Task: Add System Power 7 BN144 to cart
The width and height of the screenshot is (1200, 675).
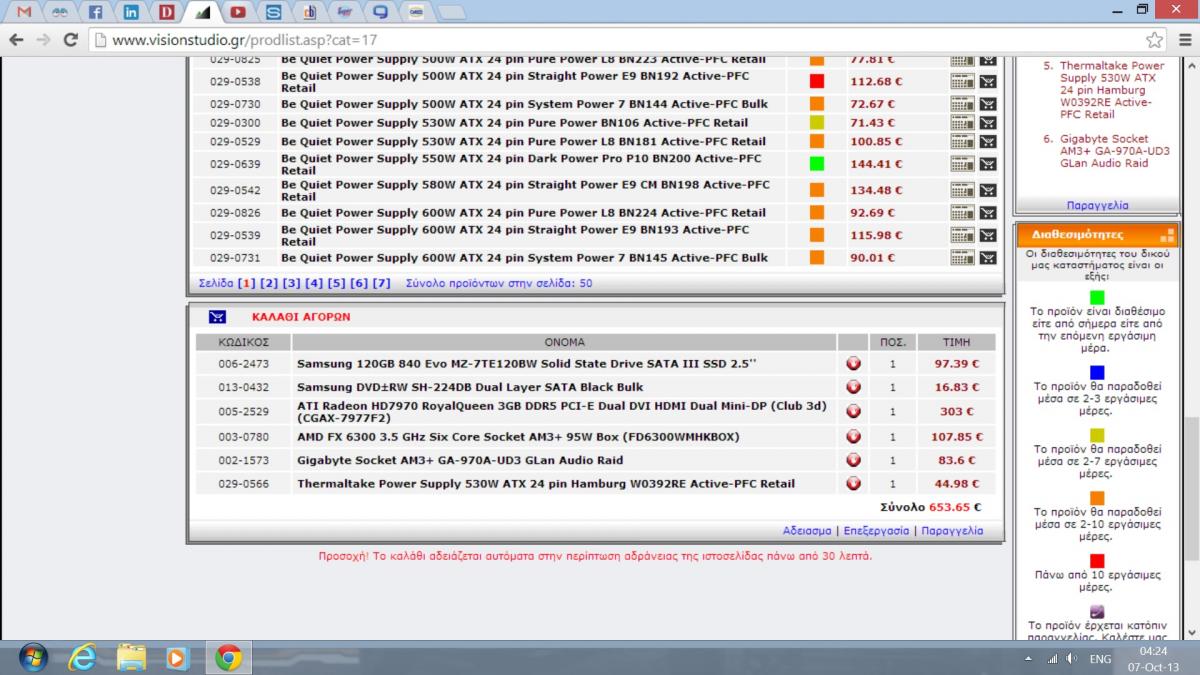Action: click(x=988, y=104)
